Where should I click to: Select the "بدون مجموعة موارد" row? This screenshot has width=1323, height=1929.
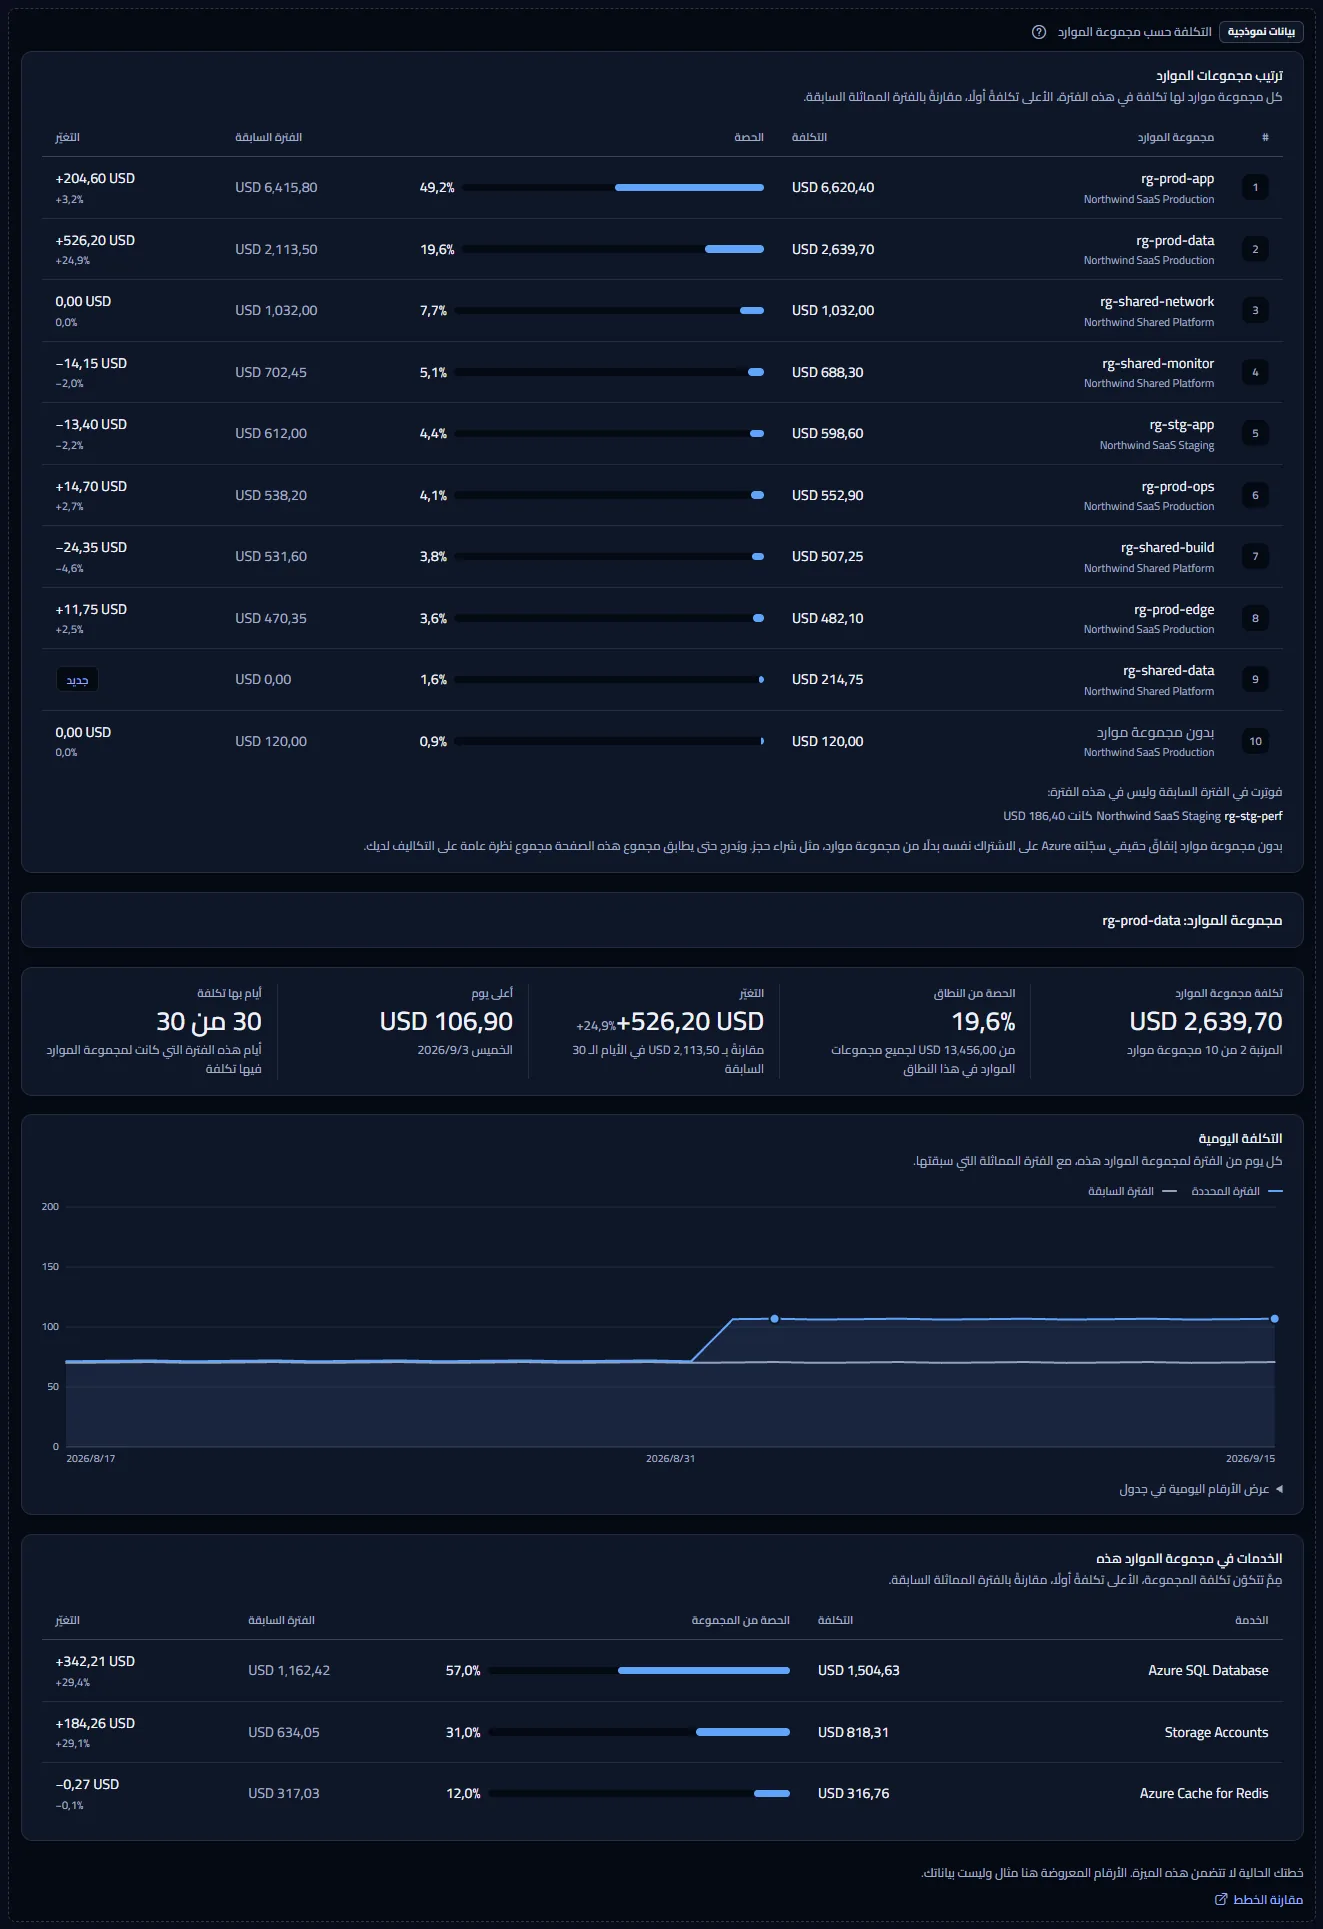pos(662,741)
